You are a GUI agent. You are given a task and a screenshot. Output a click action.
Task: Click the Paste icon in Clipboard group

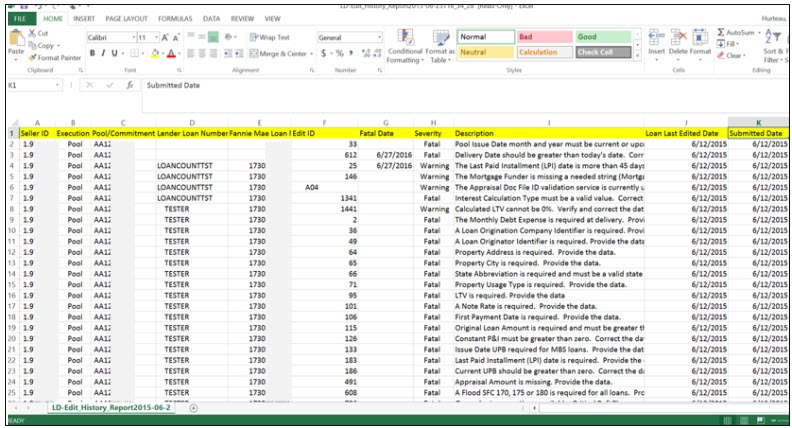[15, 41]
